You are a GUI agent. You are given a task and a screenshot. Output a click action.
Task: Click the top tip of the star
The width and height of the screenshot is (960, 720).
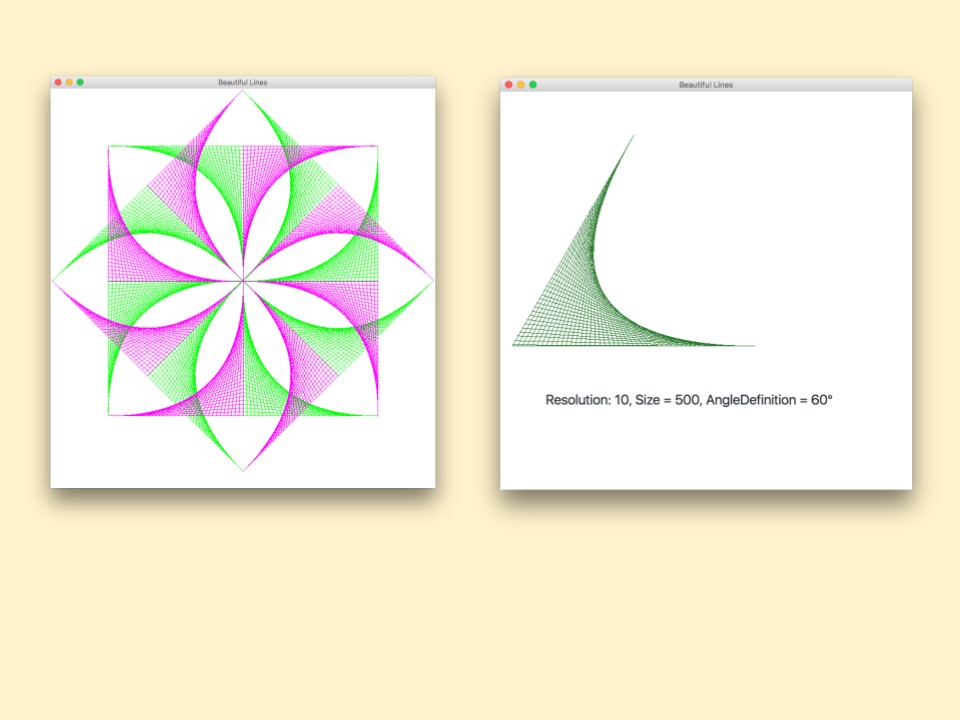pos(243,92)
